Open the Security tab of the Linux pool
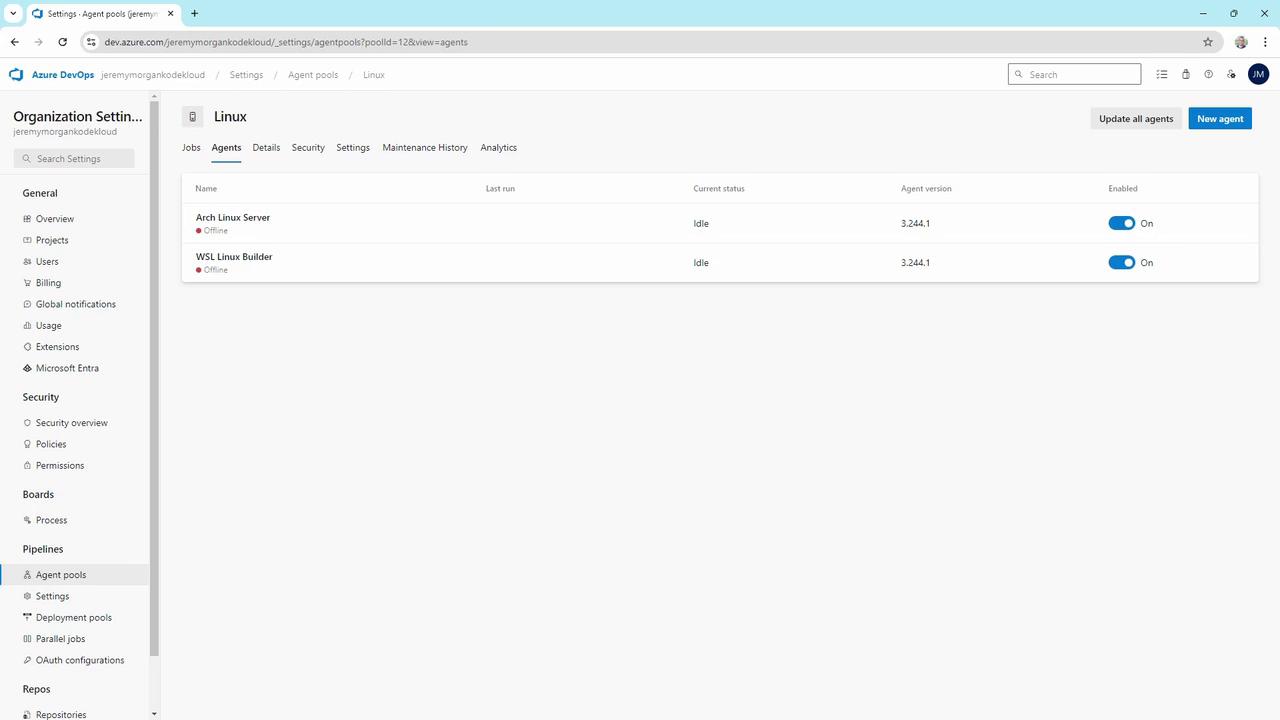The width and height of the screenshot is (1280, 720). click(308, 148)
